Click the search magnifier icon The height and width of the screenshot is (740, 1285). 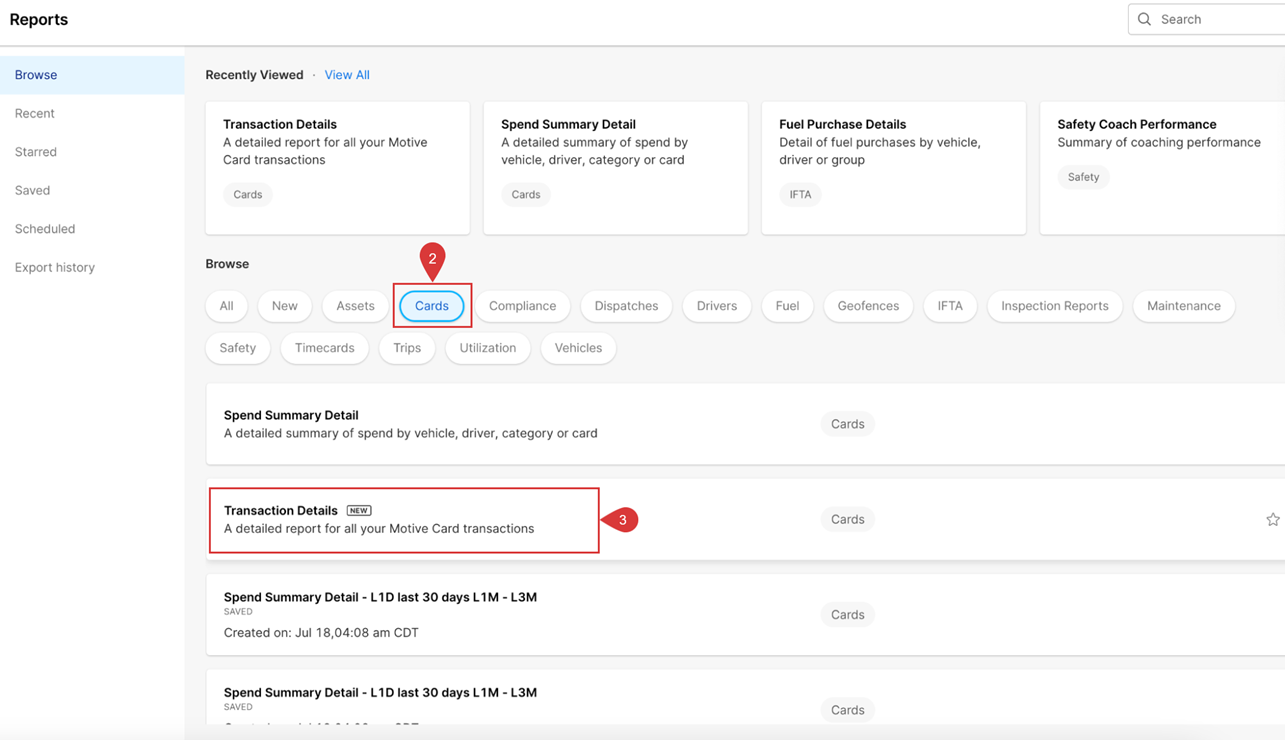coord(1145,19)
